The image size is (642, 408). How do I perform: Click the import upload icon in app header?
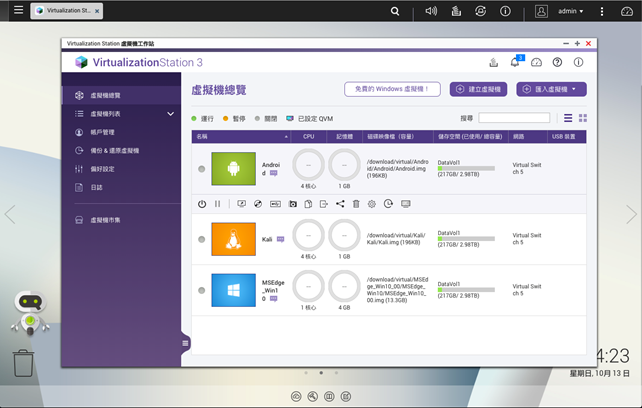(x=494, y=62)
